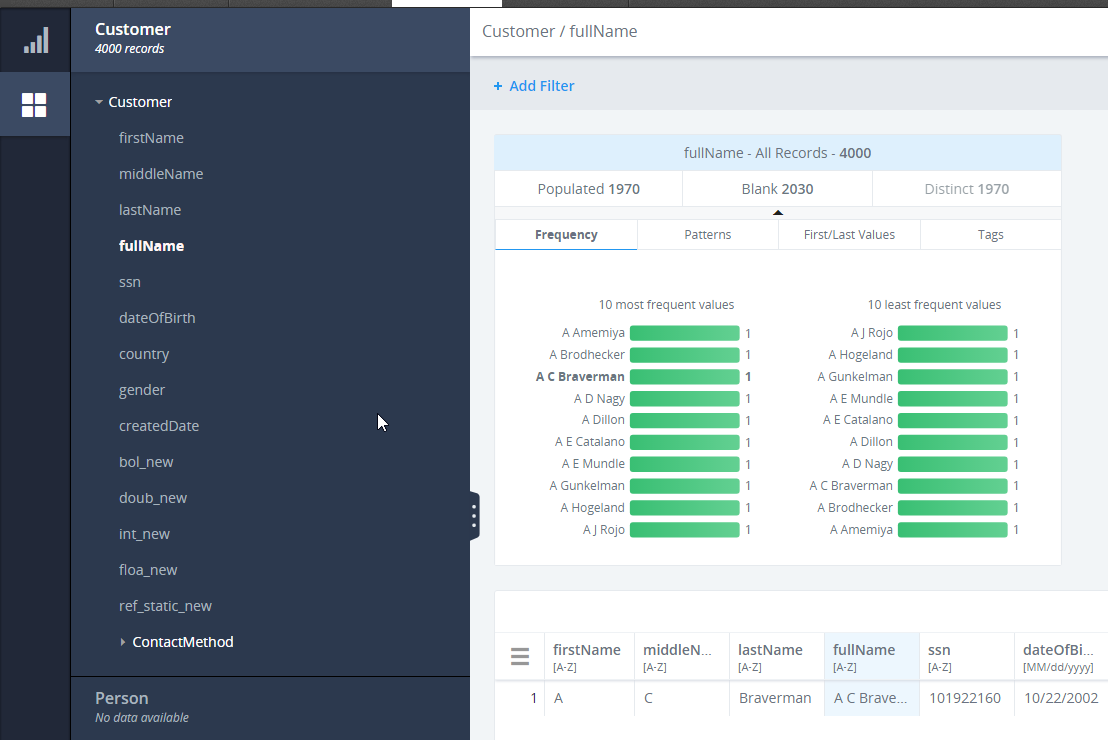Viewport: 1108px width, 740px height.
Task: Click the A C Braverman bar in most frequent
Action: [x=685, y=377]
